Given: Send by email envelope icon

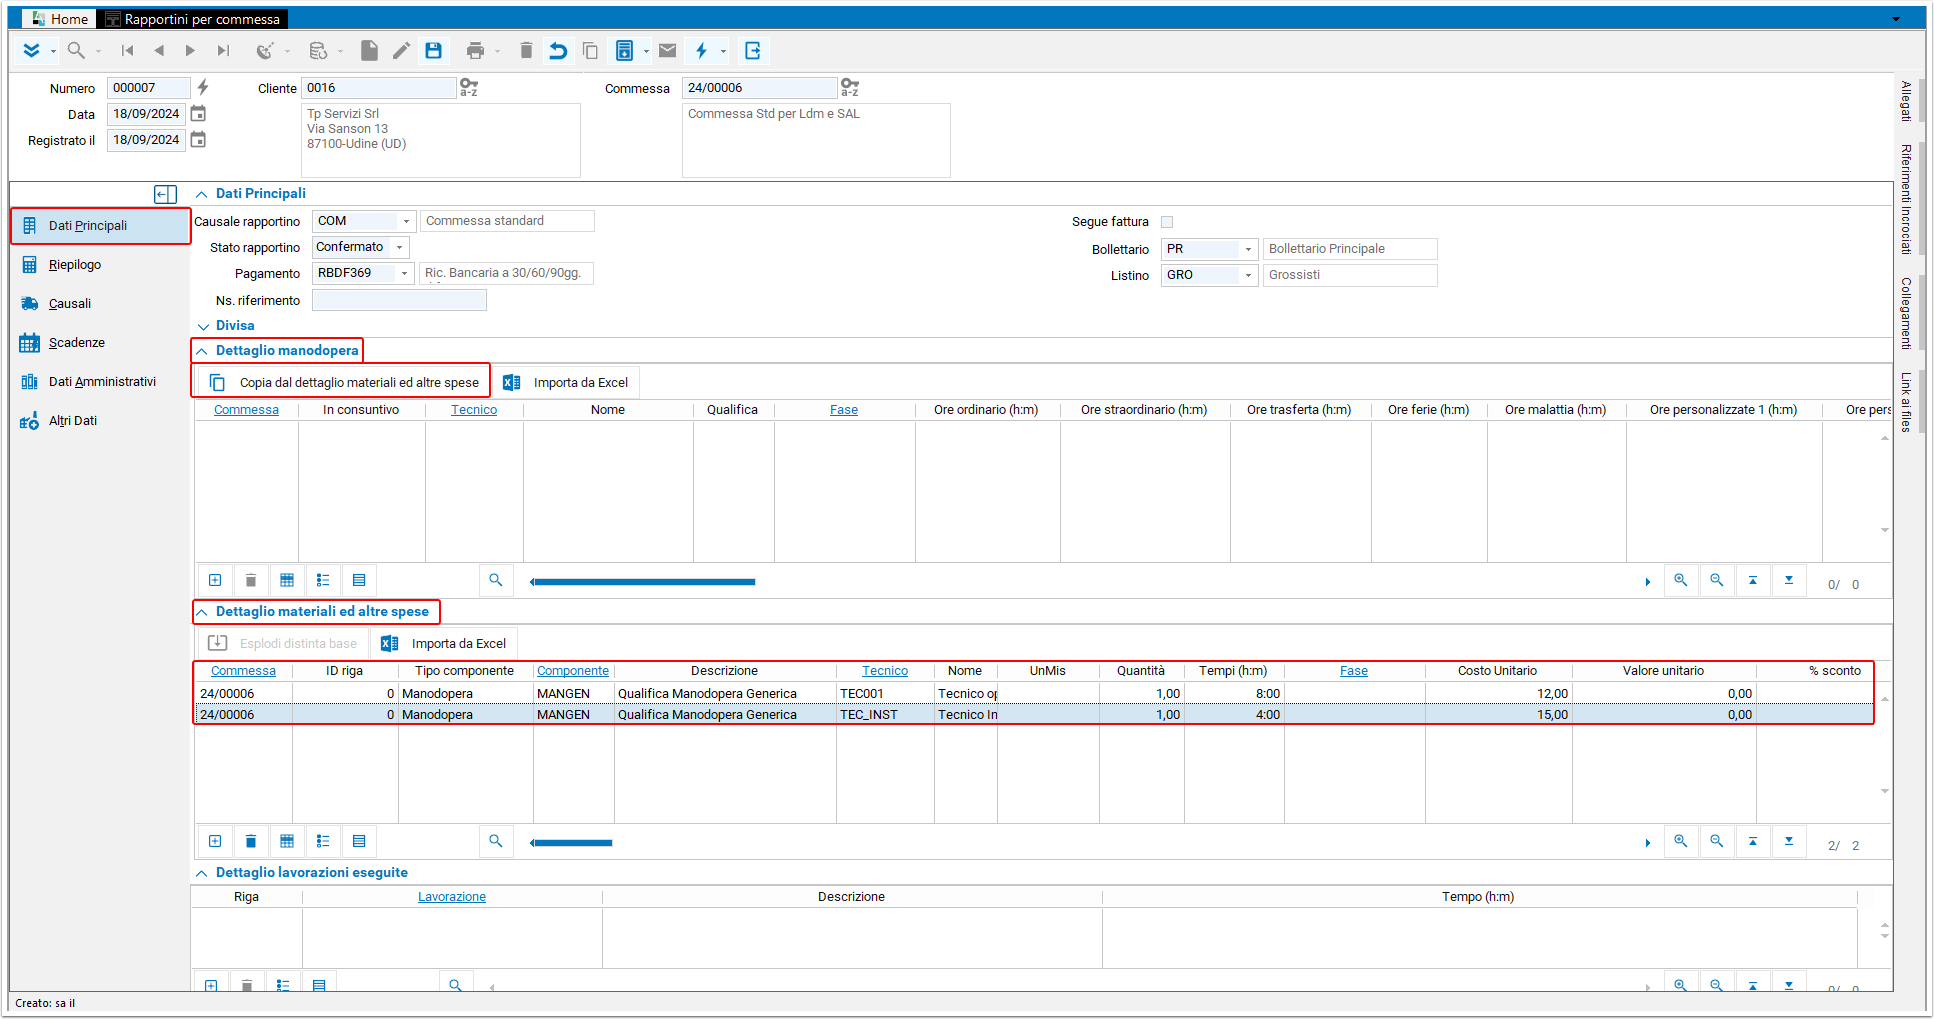Looking at the screenshot, I should [668, 50].
